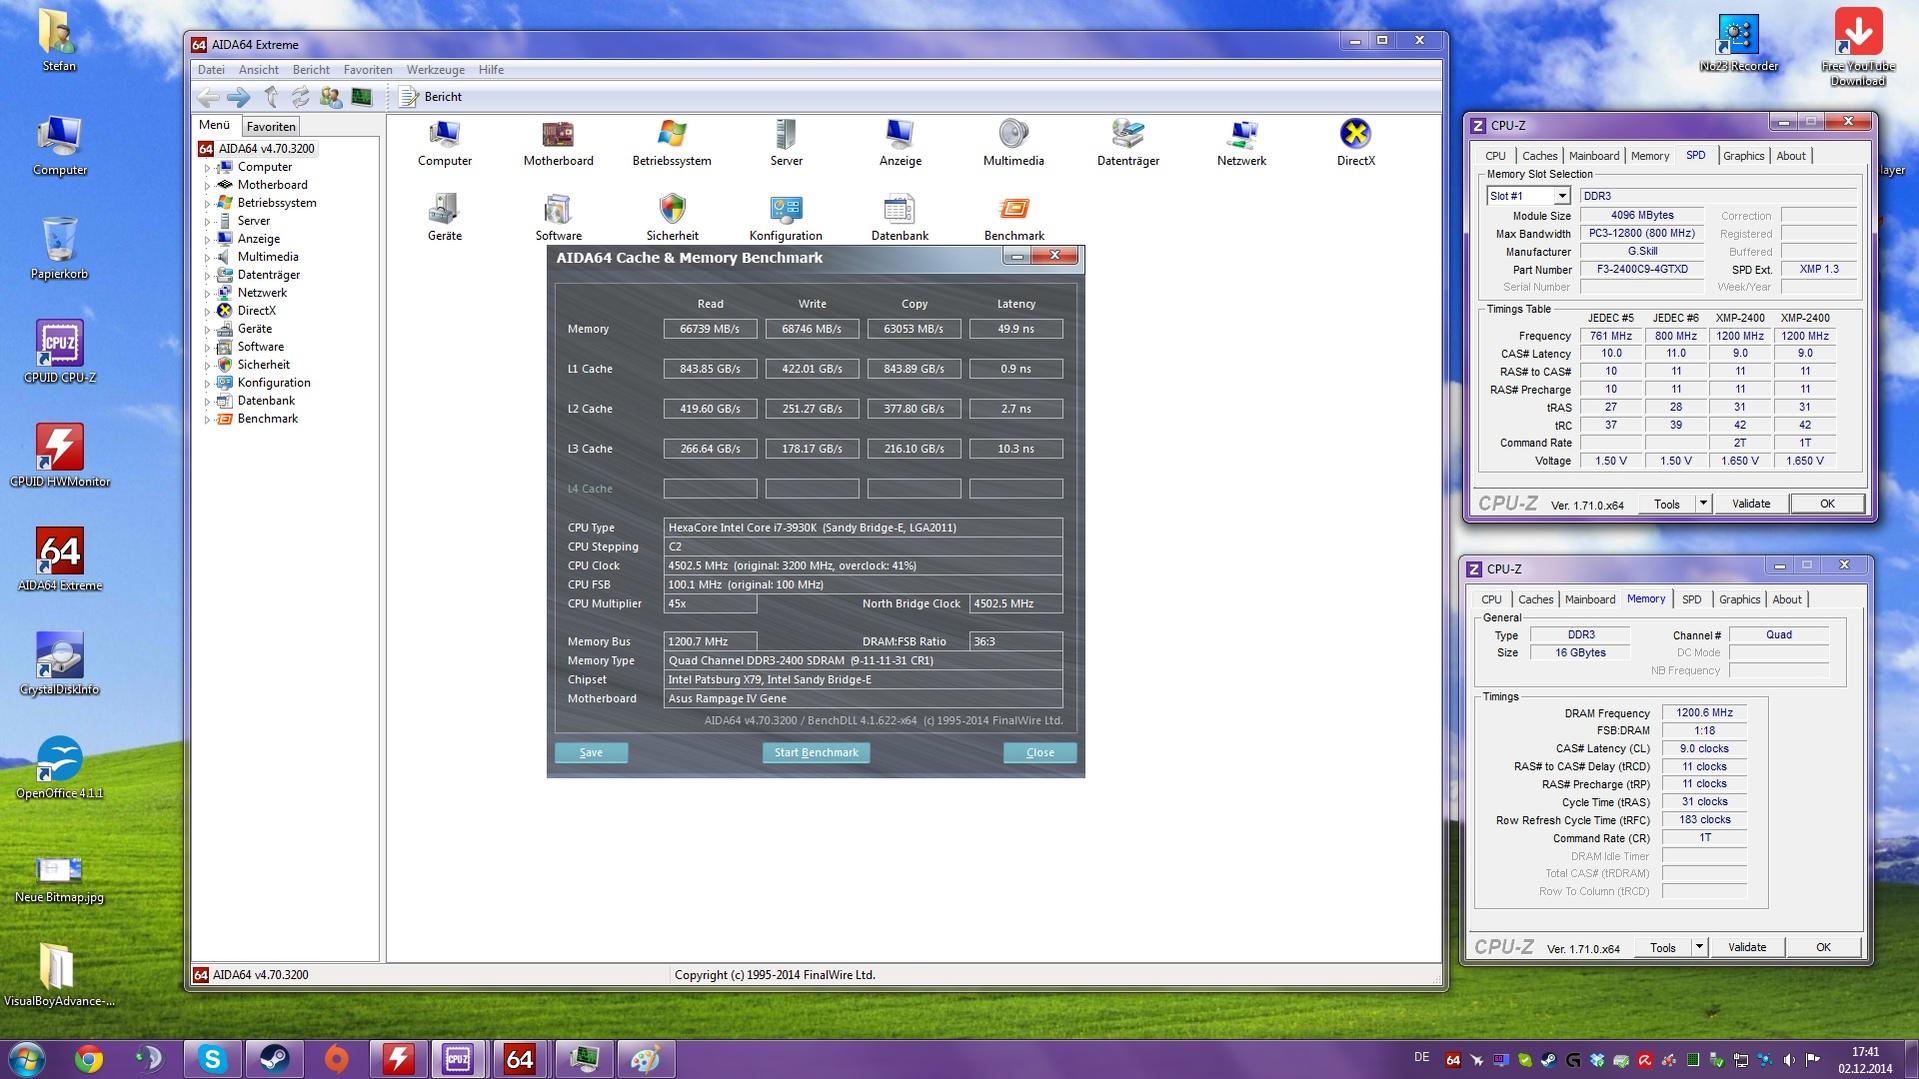Click Validate in the upper CPU-Z window
This screenshot has height=1079, width=1919.
pos(1750,504)
